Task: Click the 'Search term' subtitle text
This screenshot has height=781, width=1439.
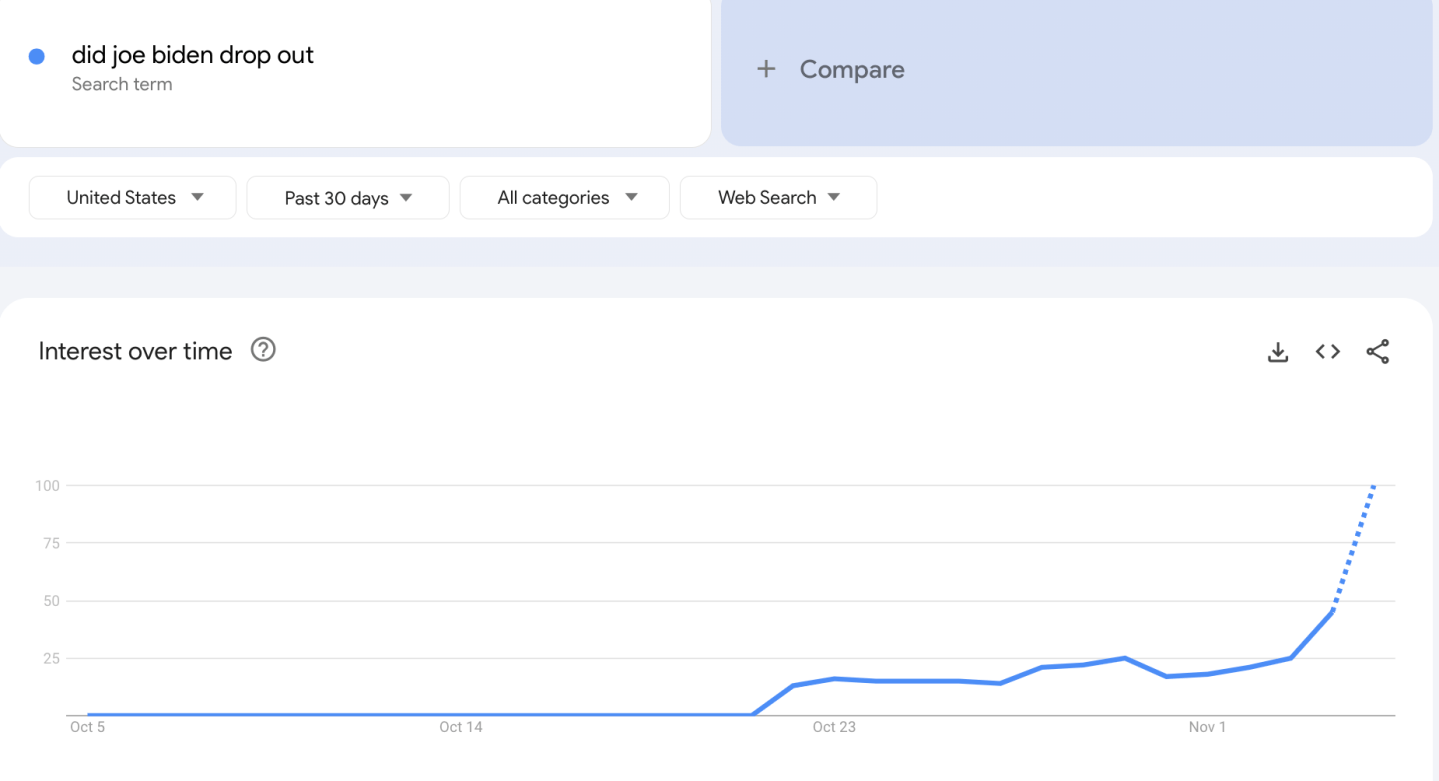Action: (122, 85)
